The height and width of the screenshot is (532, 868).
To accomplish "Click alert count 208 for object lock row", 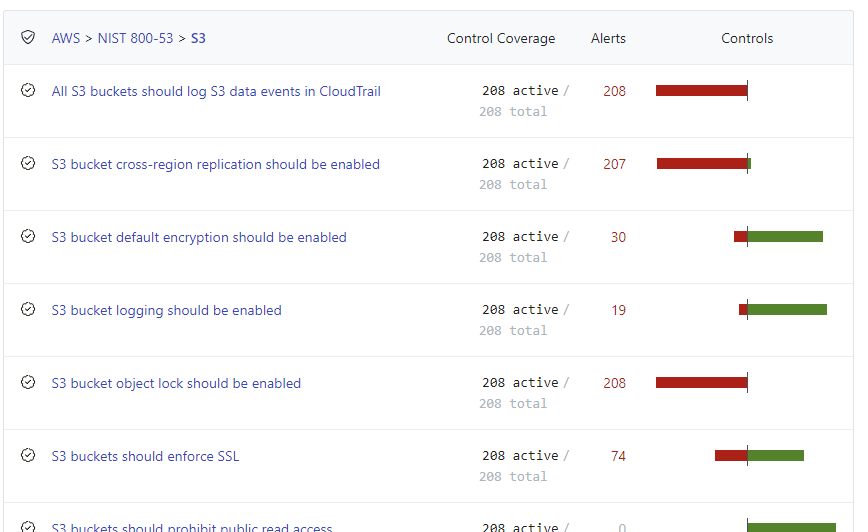I will [614, 384].
